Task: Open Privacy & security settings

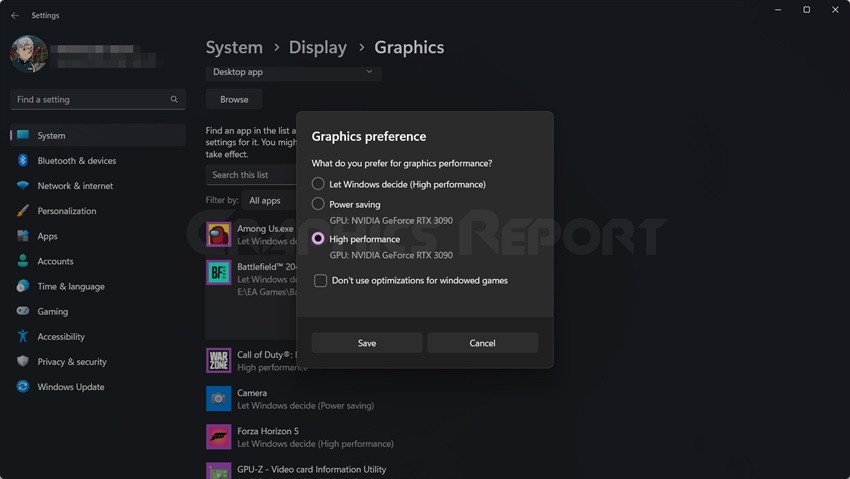Action: tap(98, 361)
